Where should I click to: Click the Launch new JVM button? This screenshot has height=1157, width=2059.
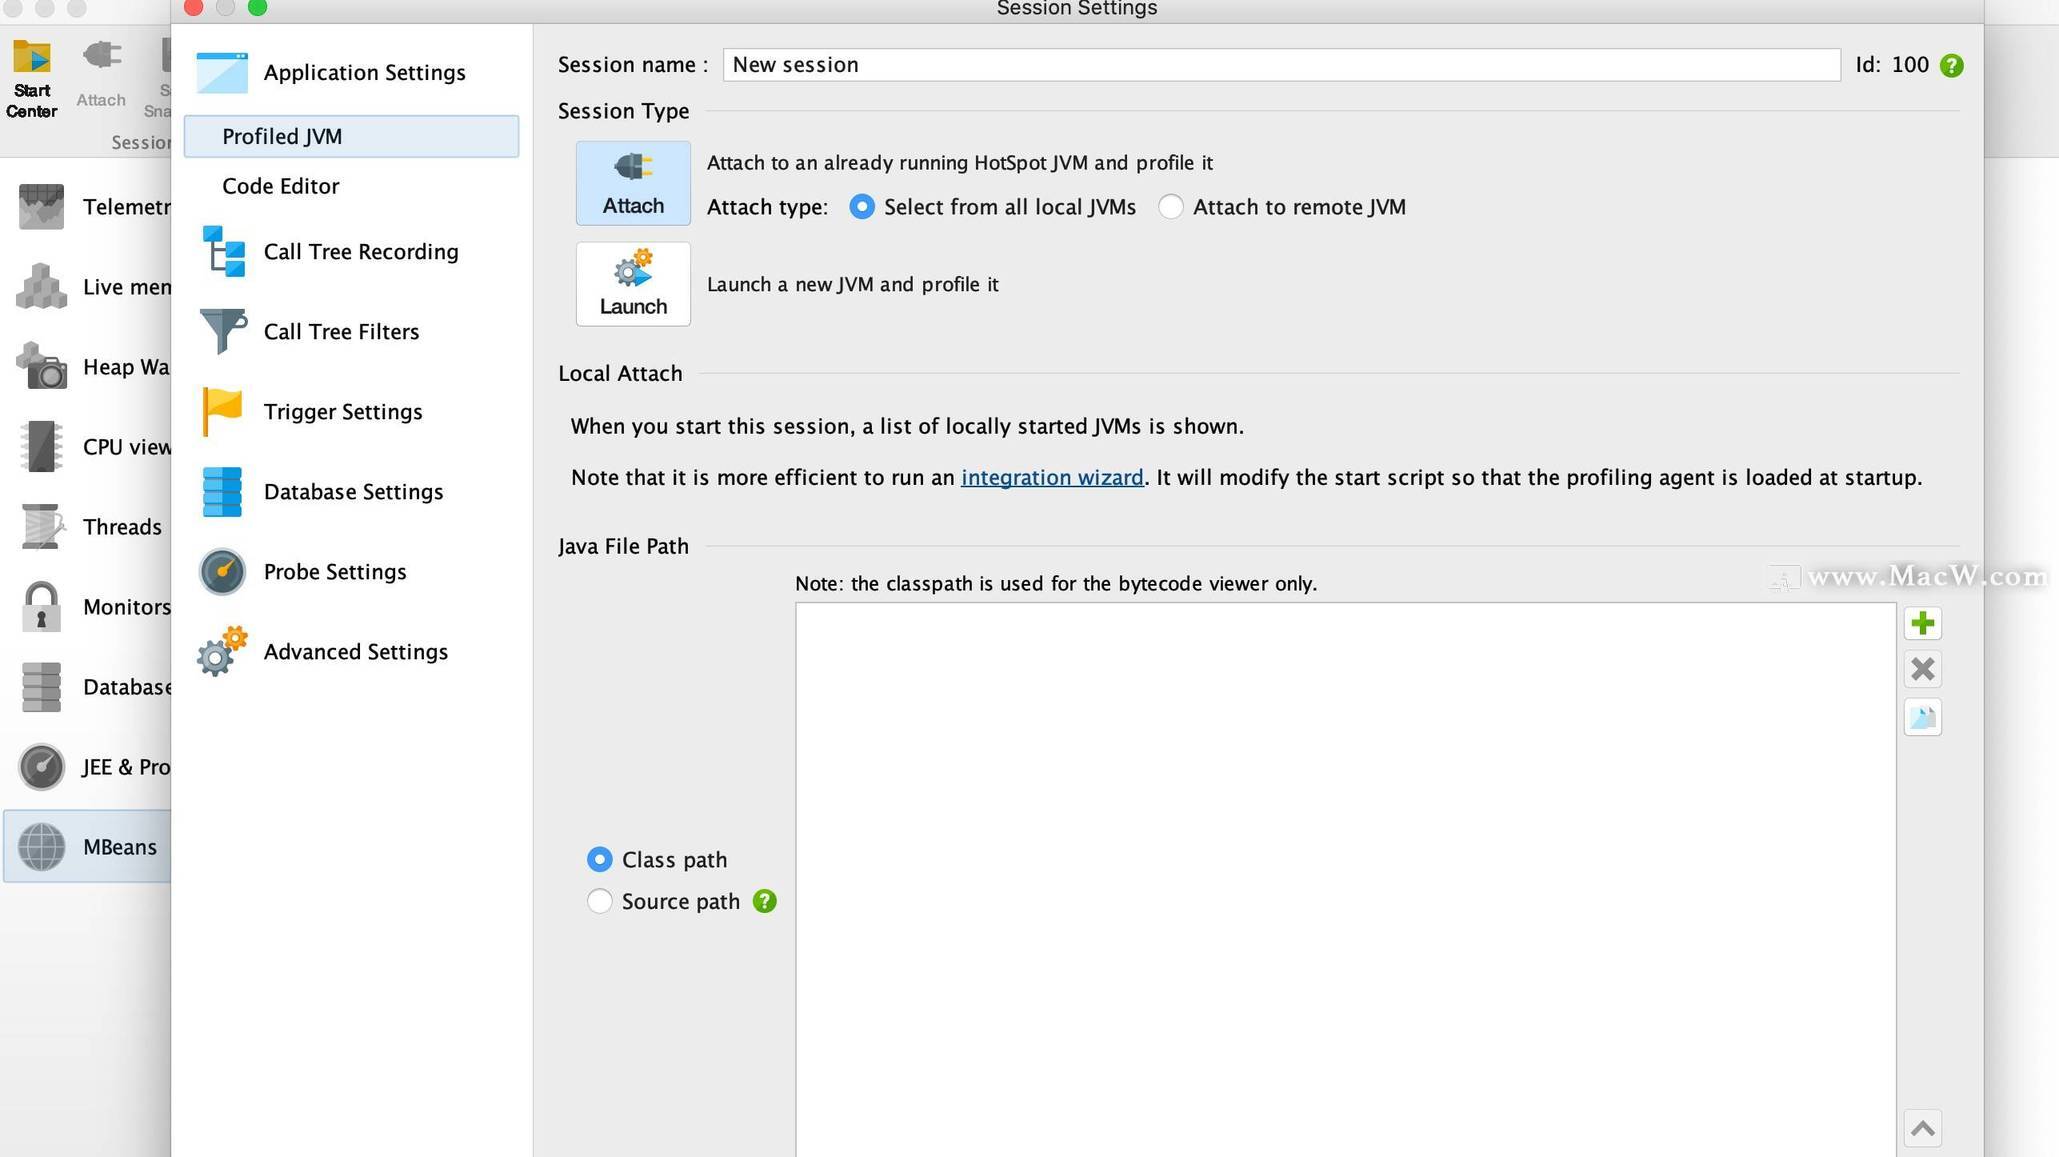(x=632, y=284)
